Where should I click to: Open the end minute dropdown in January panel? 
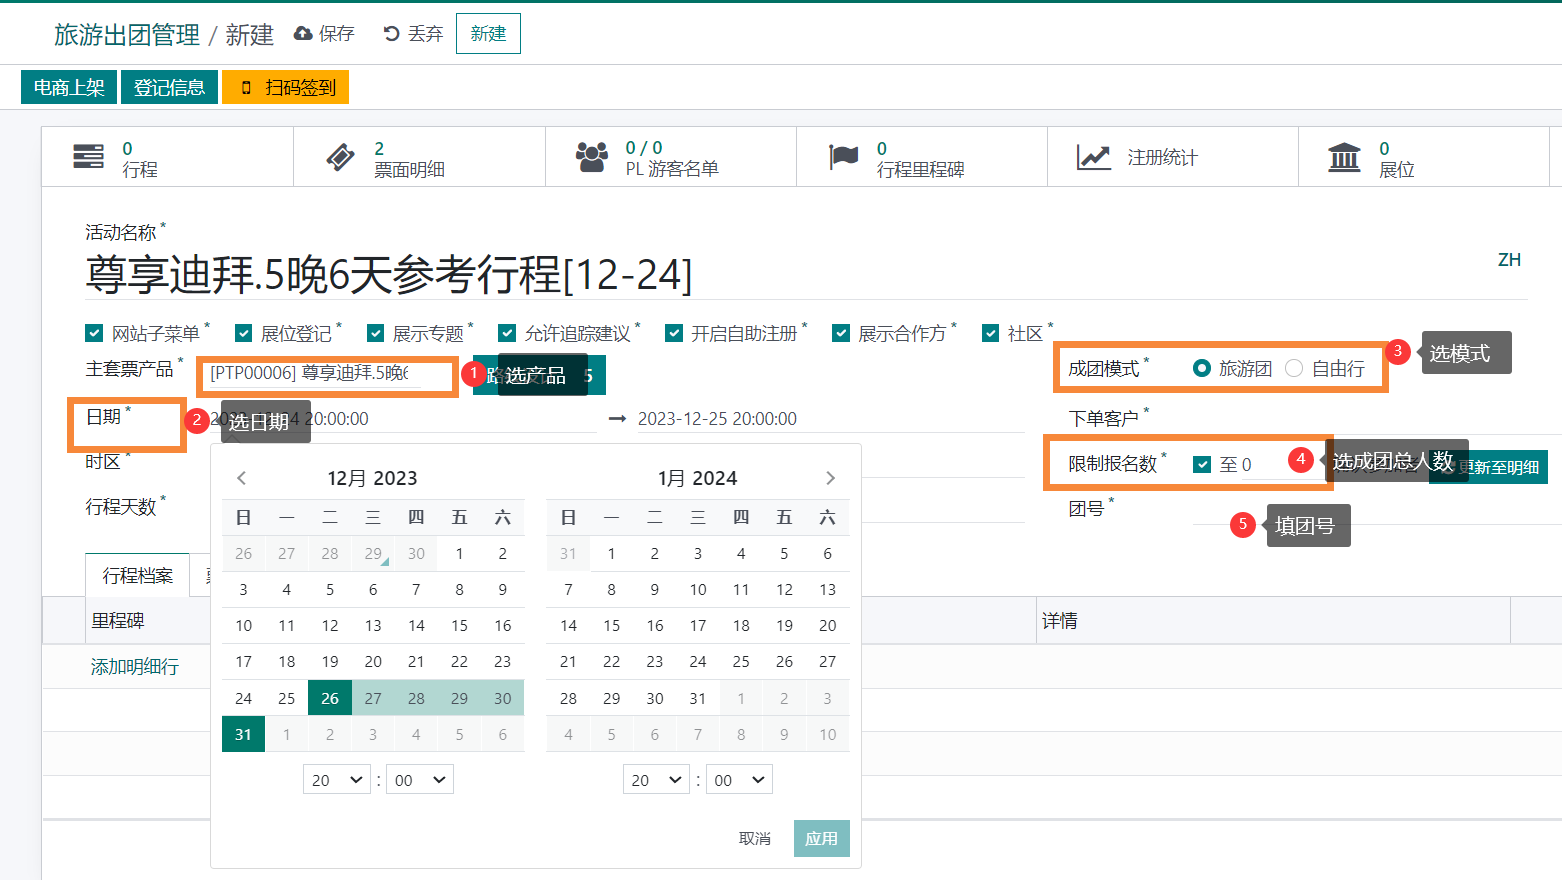coord(740,780)
